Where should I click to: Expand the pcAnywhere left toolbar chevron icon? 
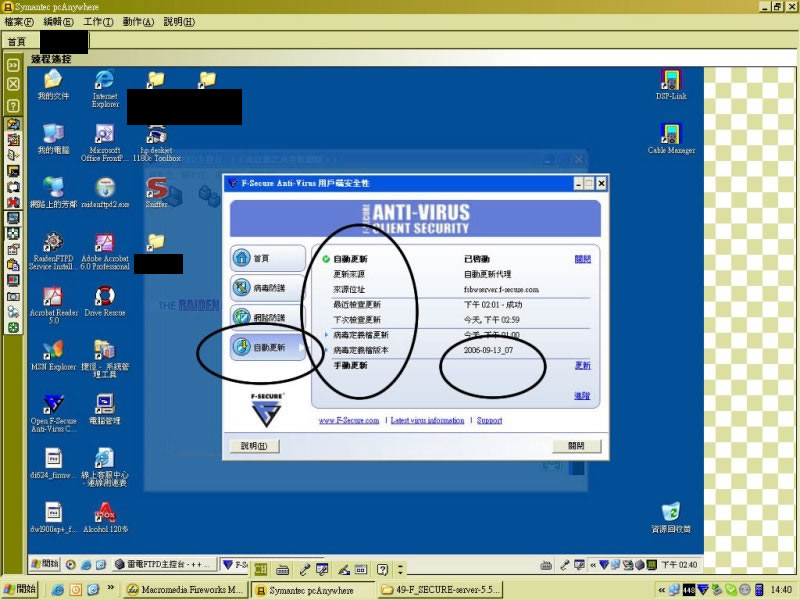(13, 65)
